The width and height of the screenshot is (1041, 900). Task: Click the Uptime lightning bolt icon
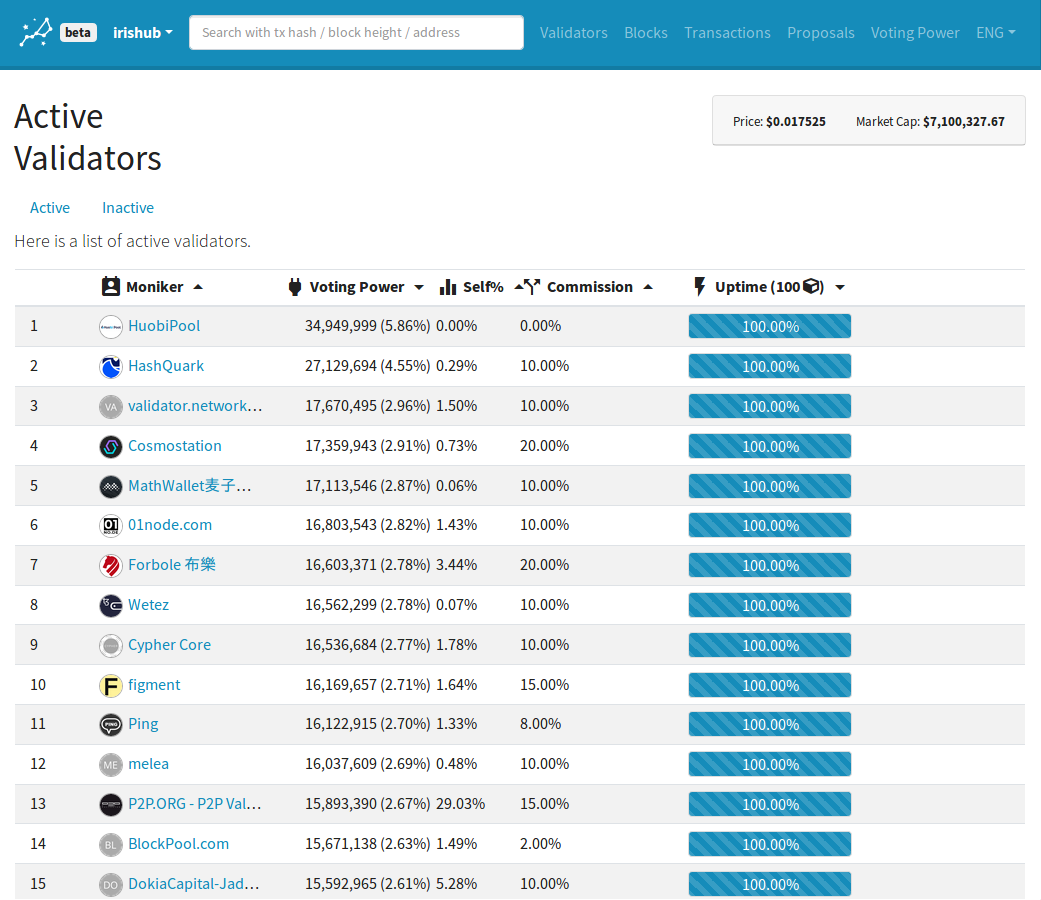(699, 286)
